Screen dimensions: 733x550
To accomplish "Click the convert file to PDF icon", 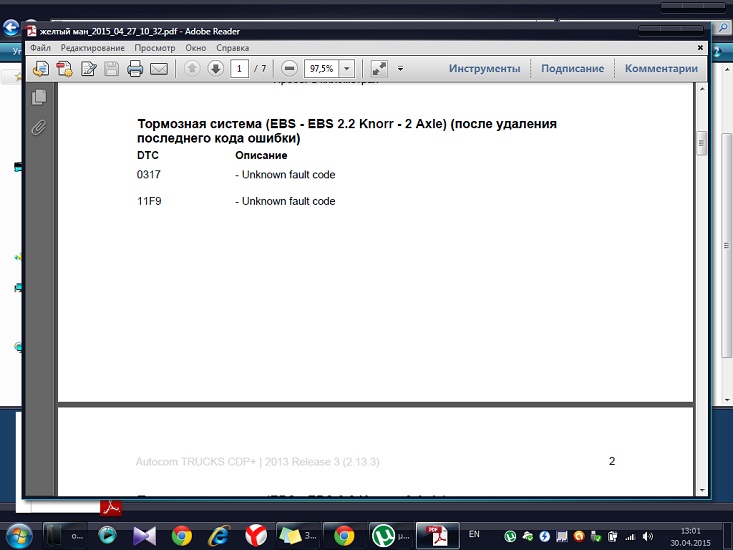I will pos(64,69).
